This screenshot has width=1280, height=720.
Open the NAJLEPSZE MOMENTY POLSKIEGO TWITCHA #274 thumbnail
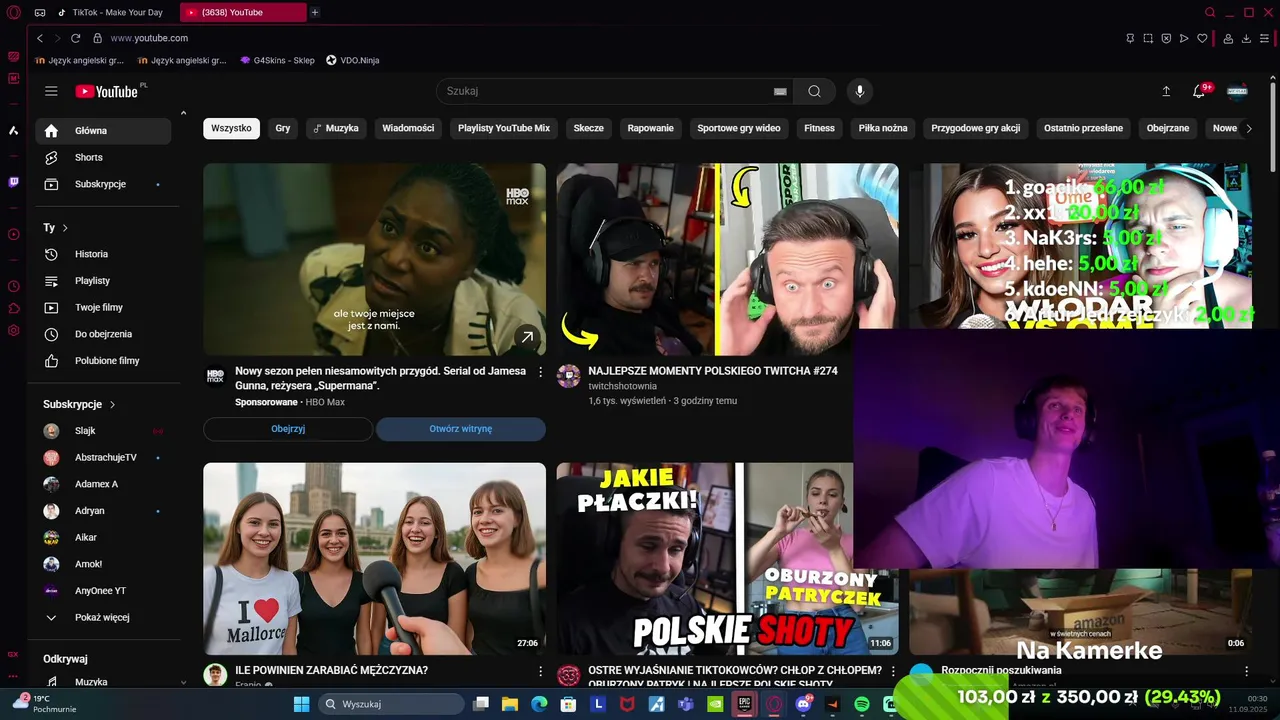728,259
